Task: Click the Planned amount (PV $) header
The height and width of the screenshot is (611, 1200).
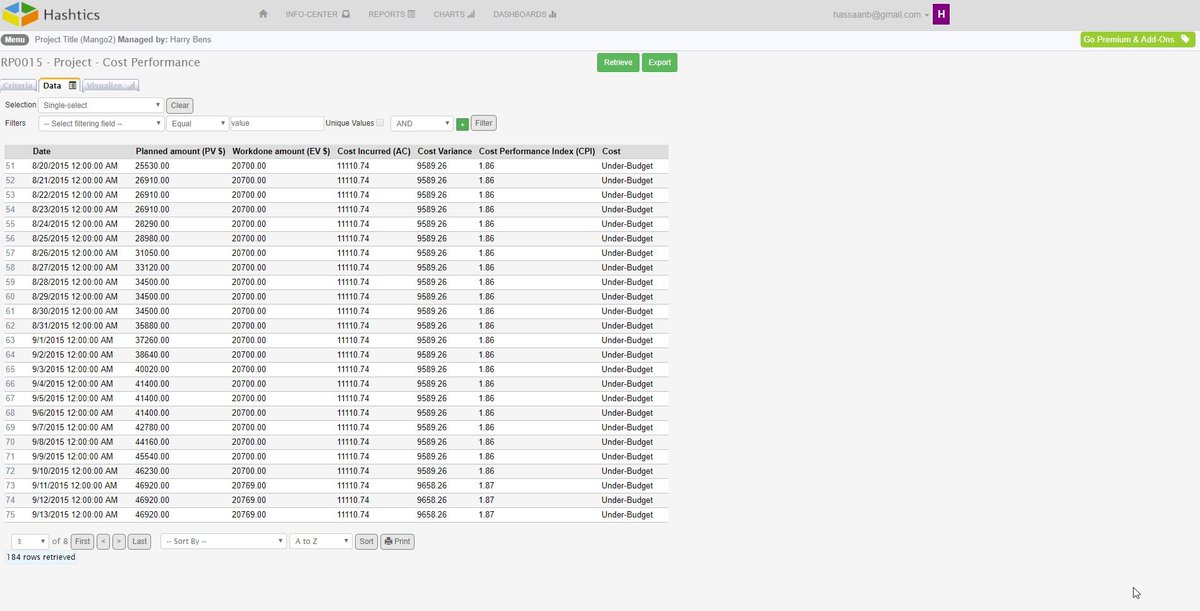Action: coord(180,151)
